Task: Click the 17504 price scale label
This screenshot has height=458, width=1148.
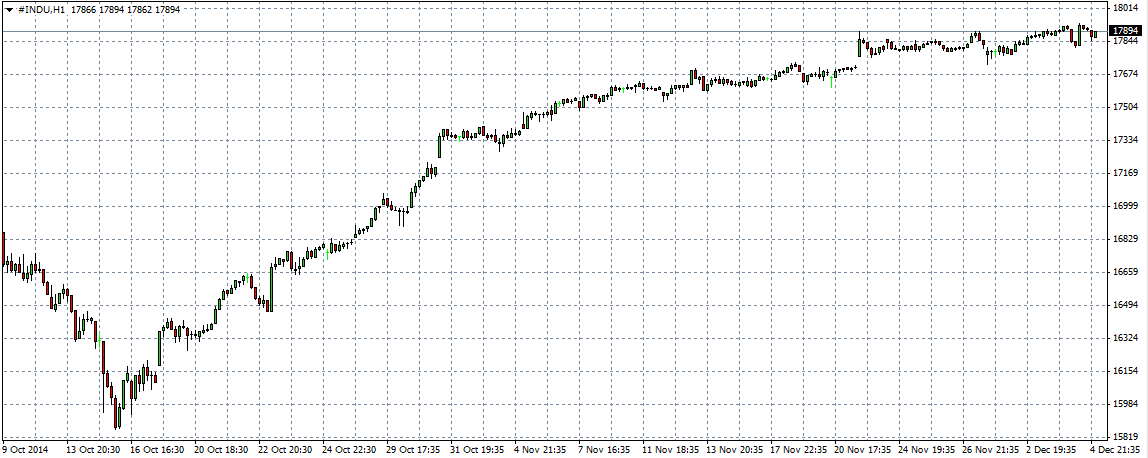Action: [x=1126, y=107]
